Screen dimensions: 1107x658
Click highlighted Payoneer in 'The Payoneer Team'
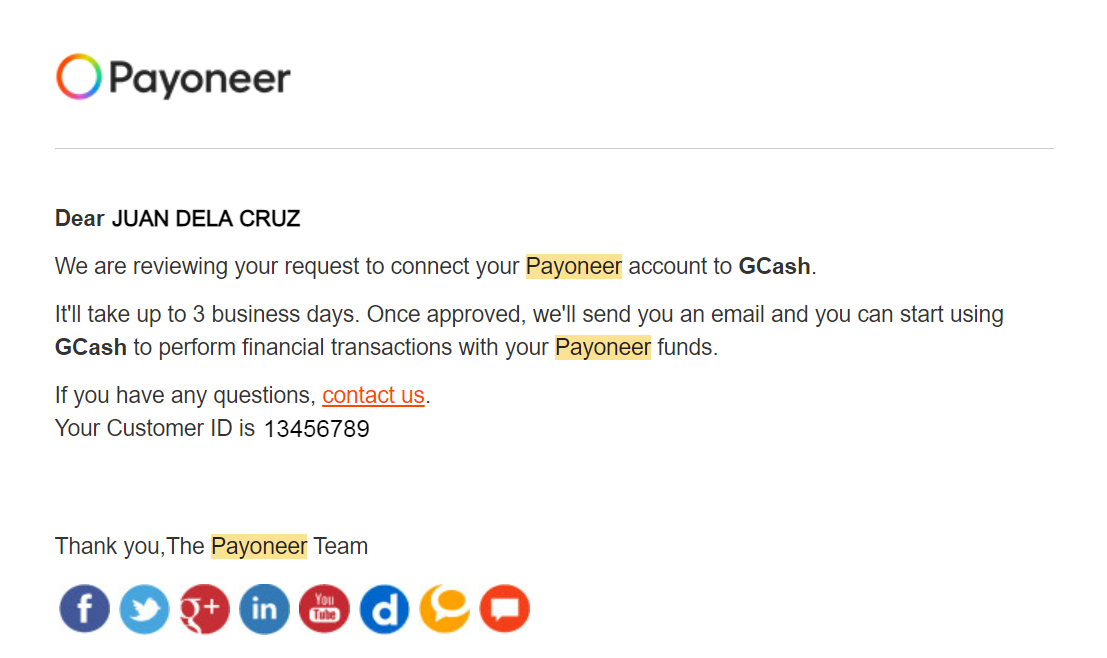click(259, 546)
